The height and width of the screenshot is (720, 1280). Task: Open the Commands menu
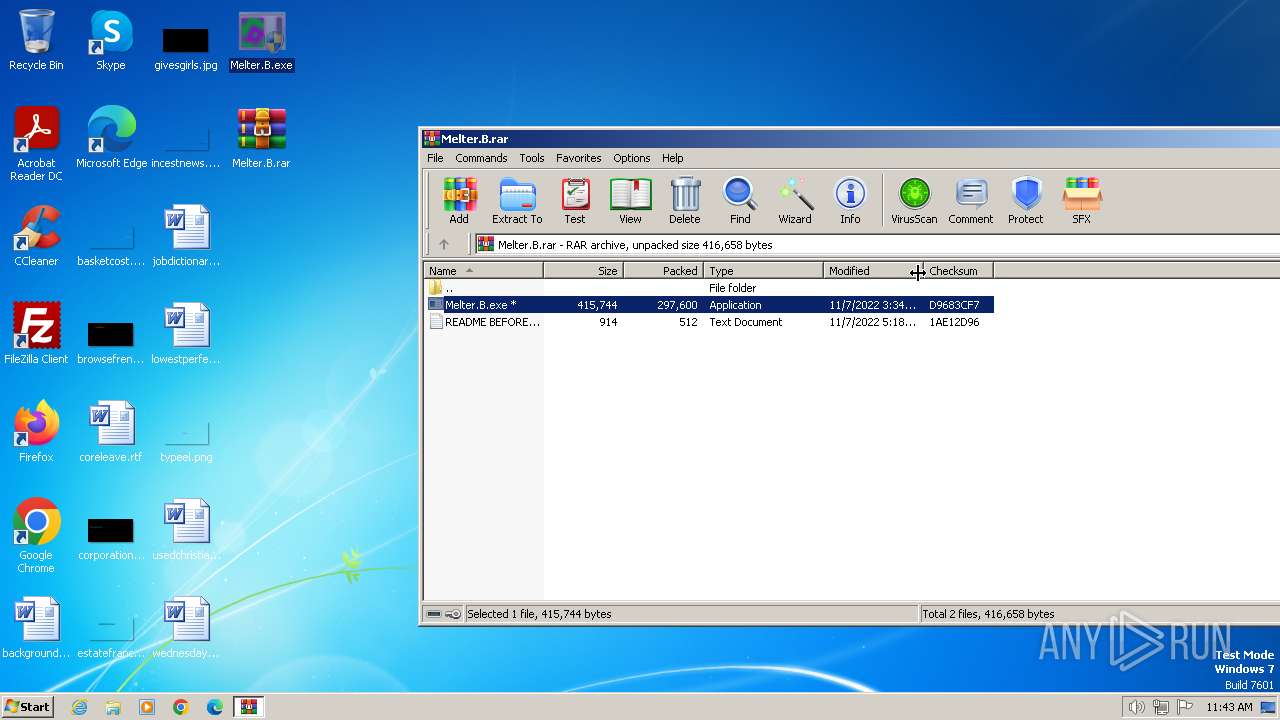tap(481, 158)
